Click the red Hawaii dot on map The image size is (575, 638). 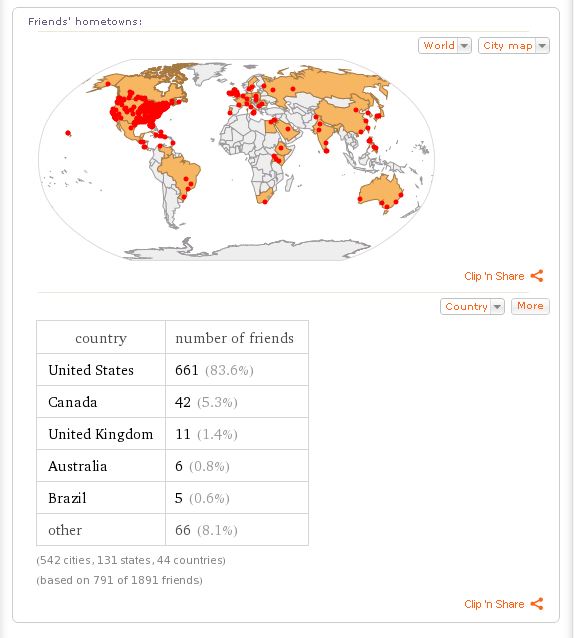(68, 133)
